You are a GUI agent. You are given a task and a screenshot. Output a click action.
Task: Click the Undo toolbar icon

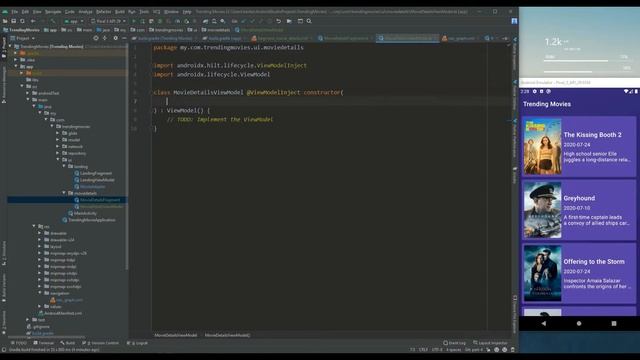[x=278, y=21]
